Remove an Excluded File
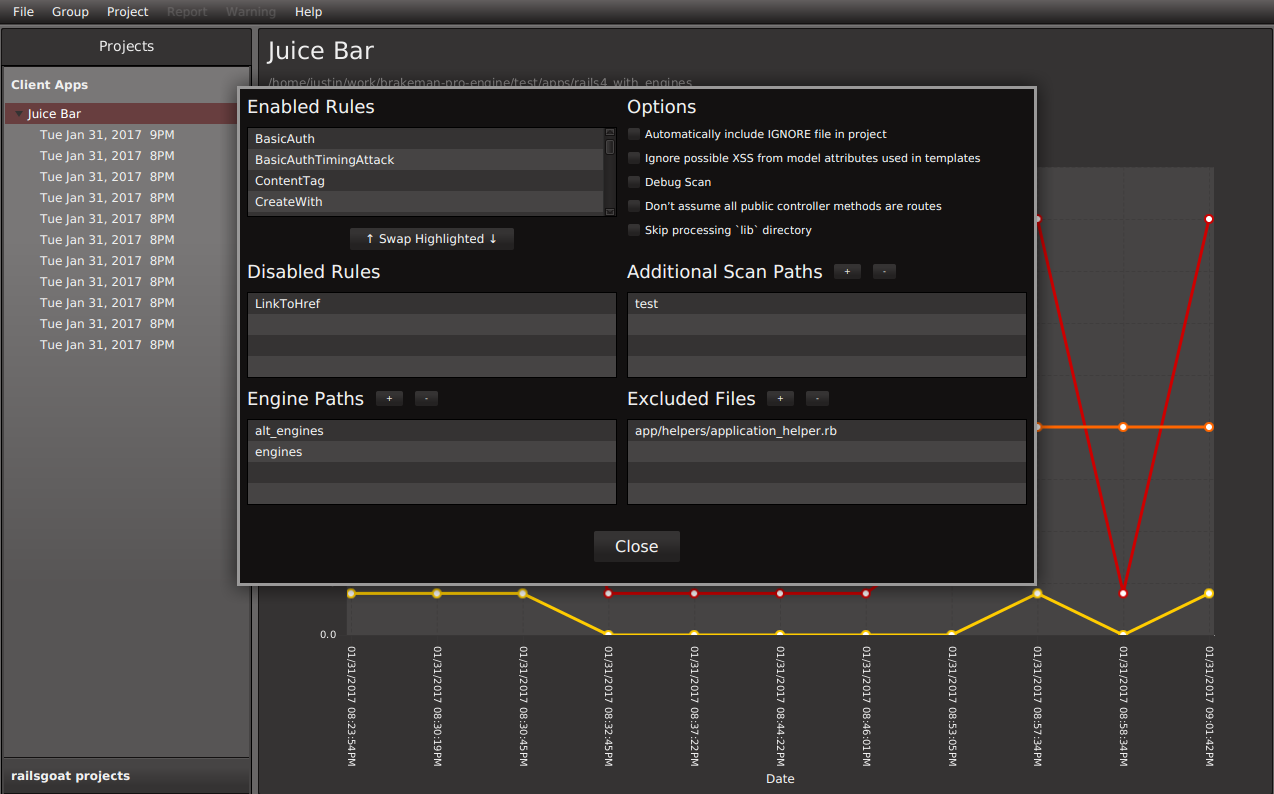1274x794 pixels. pos(817,399)
